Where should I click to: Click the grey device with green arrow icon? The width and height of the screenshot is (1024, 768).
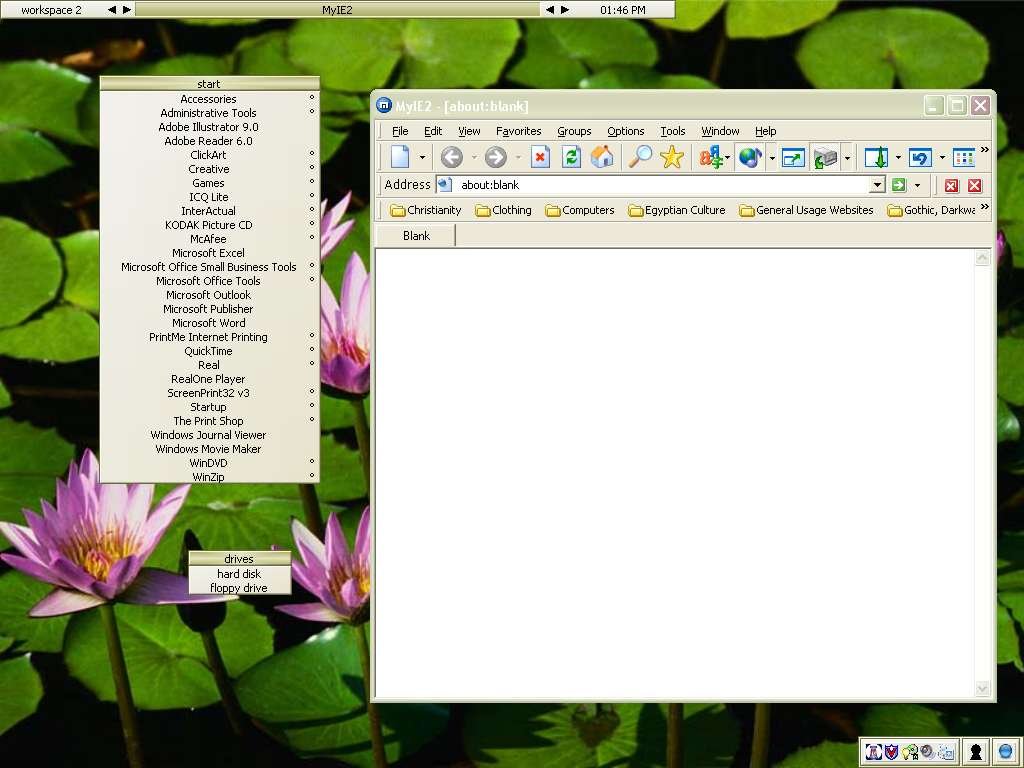pos(825,158)
